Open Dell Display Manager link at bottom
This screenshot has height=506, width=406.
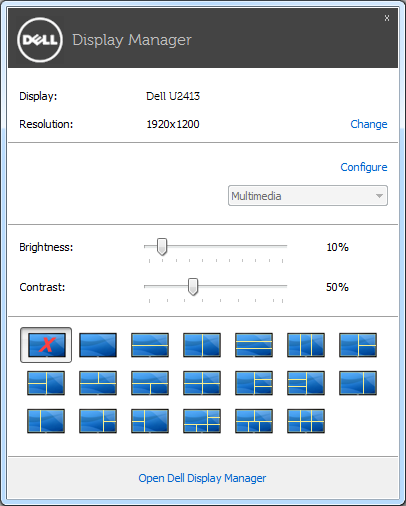(202, 478)
